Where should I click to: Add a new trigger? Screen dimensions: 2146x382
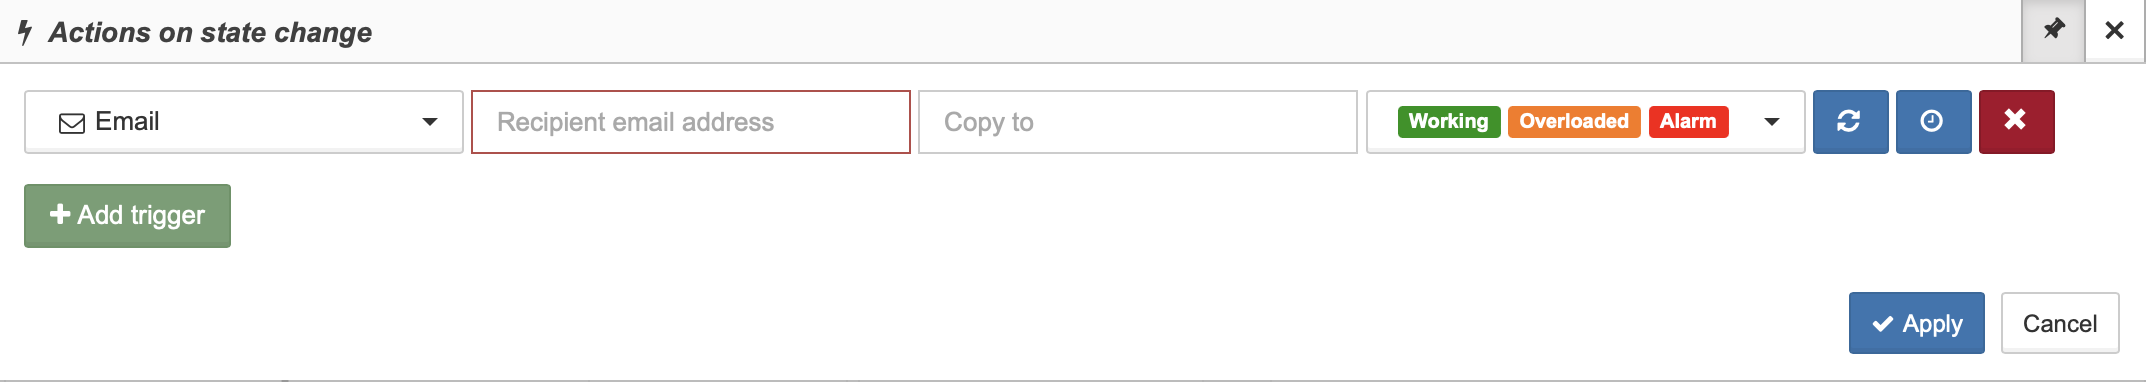[x=127, y=215]
